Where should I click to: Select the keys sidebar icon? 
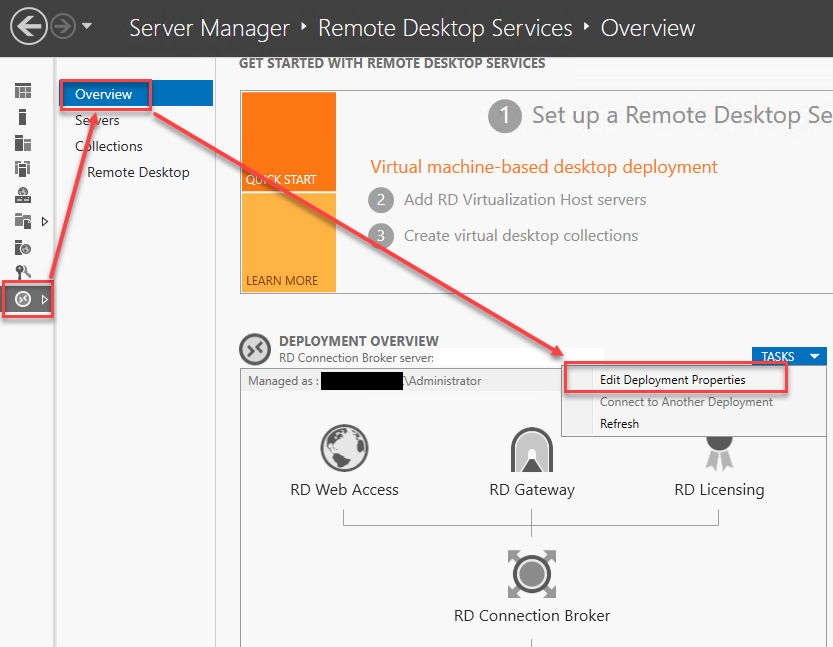pos(25,271)
